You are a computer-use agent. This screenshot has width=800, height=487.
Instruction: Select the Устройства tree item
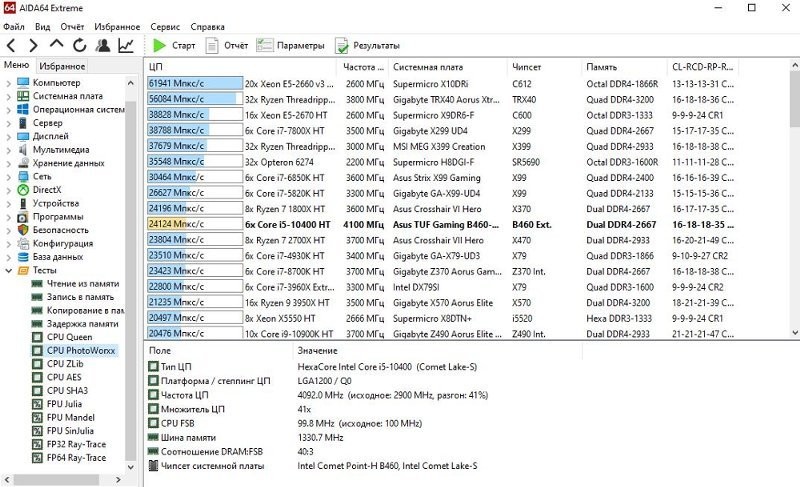[56, 203]
